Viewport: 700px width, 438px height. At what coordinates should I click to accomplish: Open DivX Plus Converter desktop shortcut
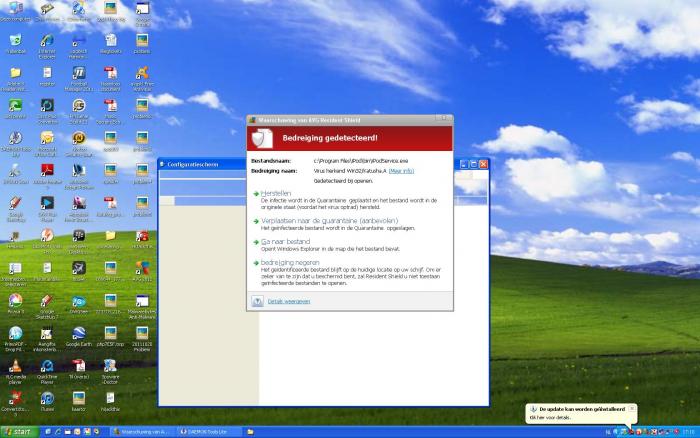47,111
